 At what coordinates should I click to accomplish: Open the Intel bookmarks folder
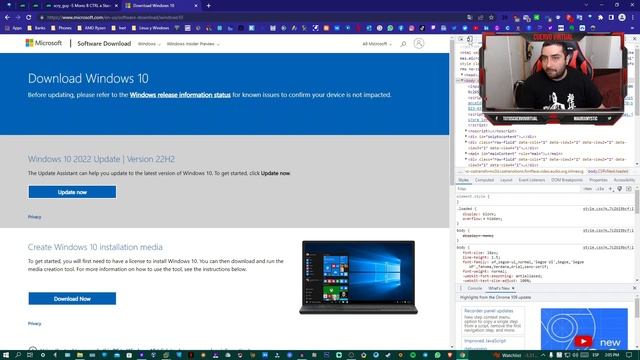click(119, 28)
